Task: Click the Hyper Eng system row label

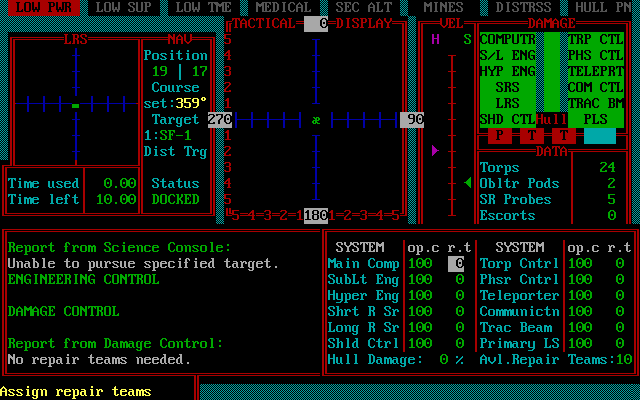Action: coord(363,296)
